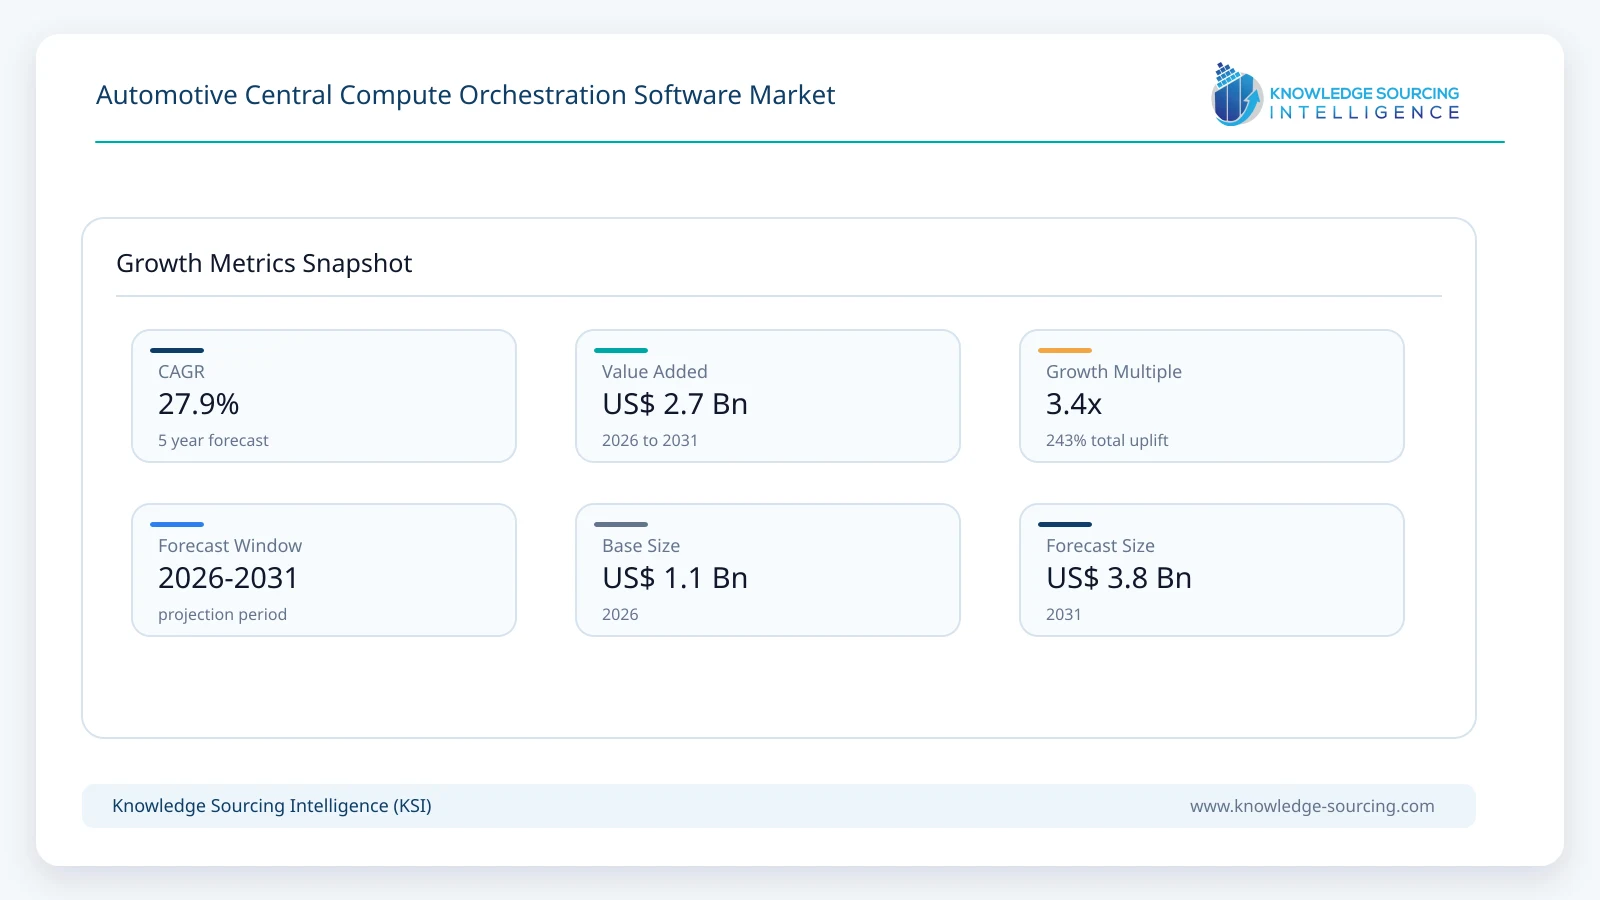Click the 'Growth Metrics Snapshot' heading
The height and width of the screenshot is (900, 1600).
click(264, 263)
